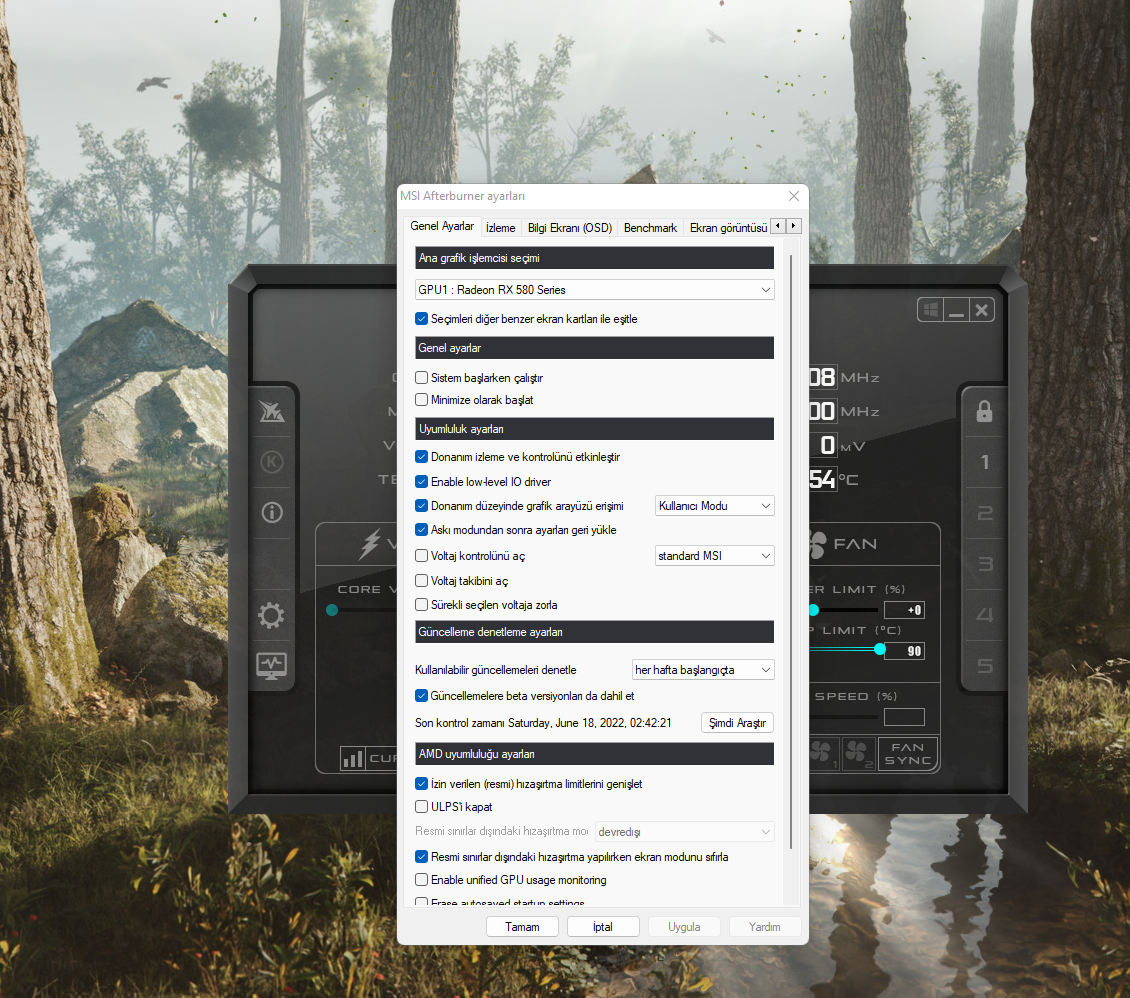Switch to Ekran görüntüsü tab
The height and width of the screenshot is (998, 1130).
click(728, 228)
